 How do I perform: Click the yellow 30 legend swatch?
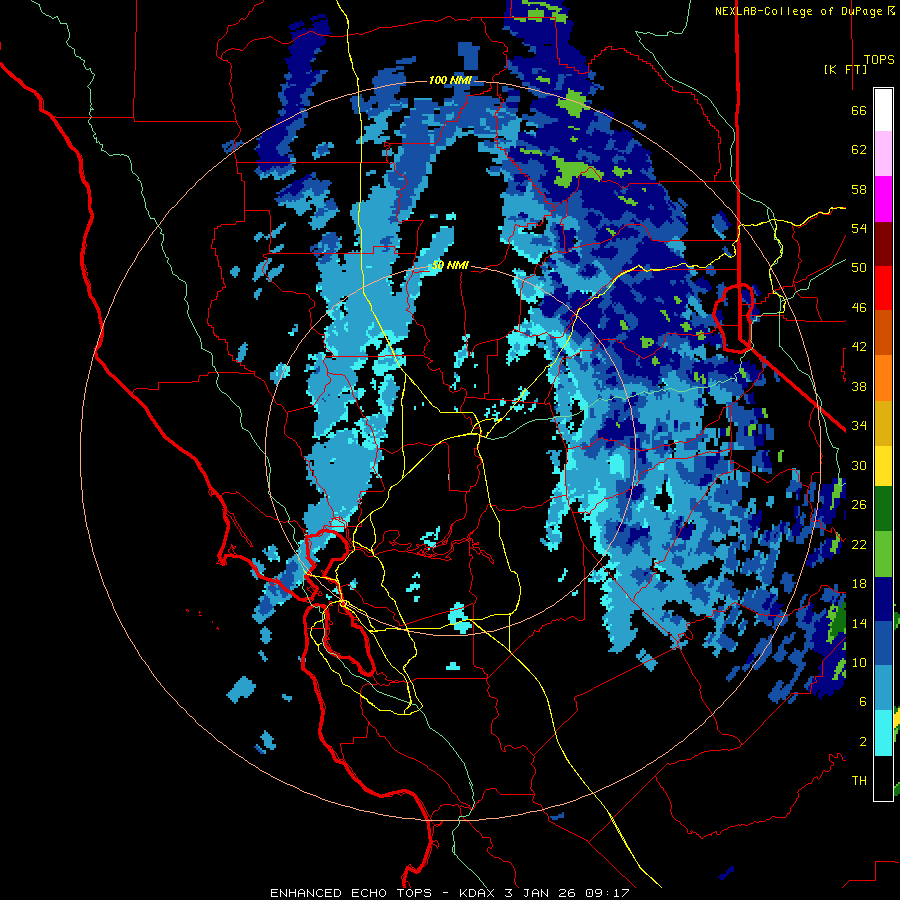883,466
